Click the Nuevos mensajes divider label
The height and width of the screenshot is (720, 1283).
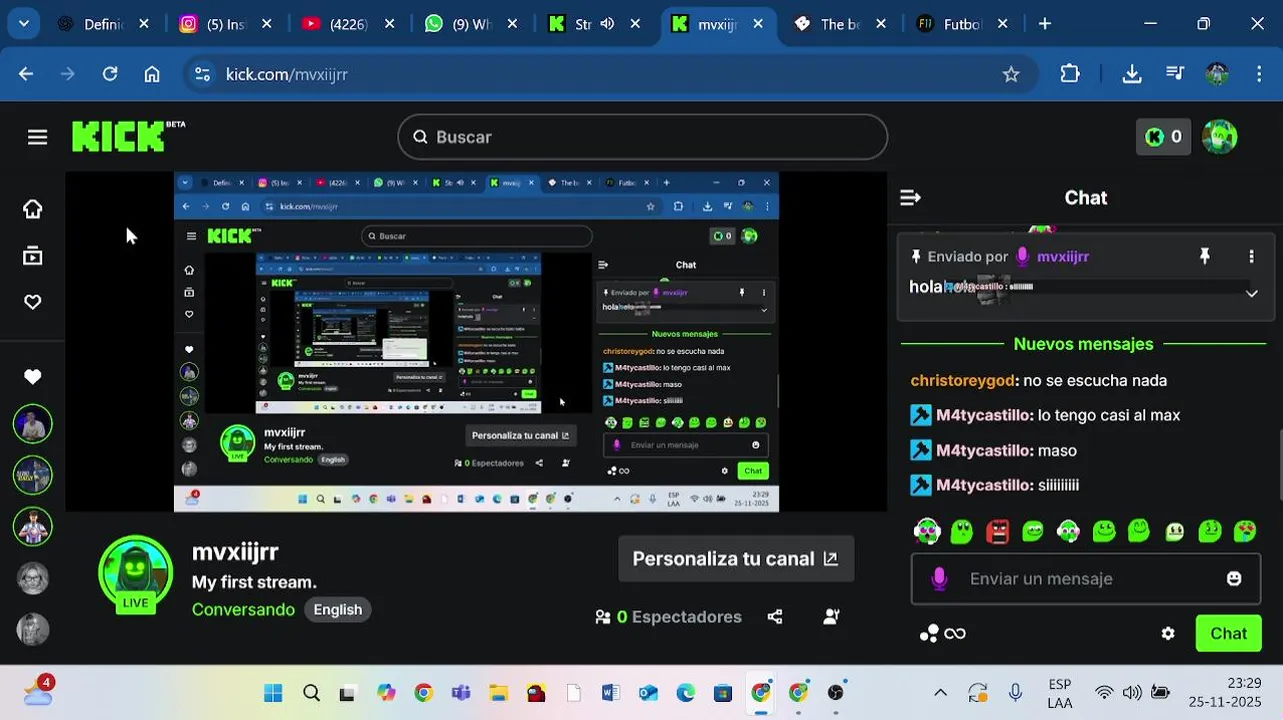pyautogui.click(x=1084, y=344)
